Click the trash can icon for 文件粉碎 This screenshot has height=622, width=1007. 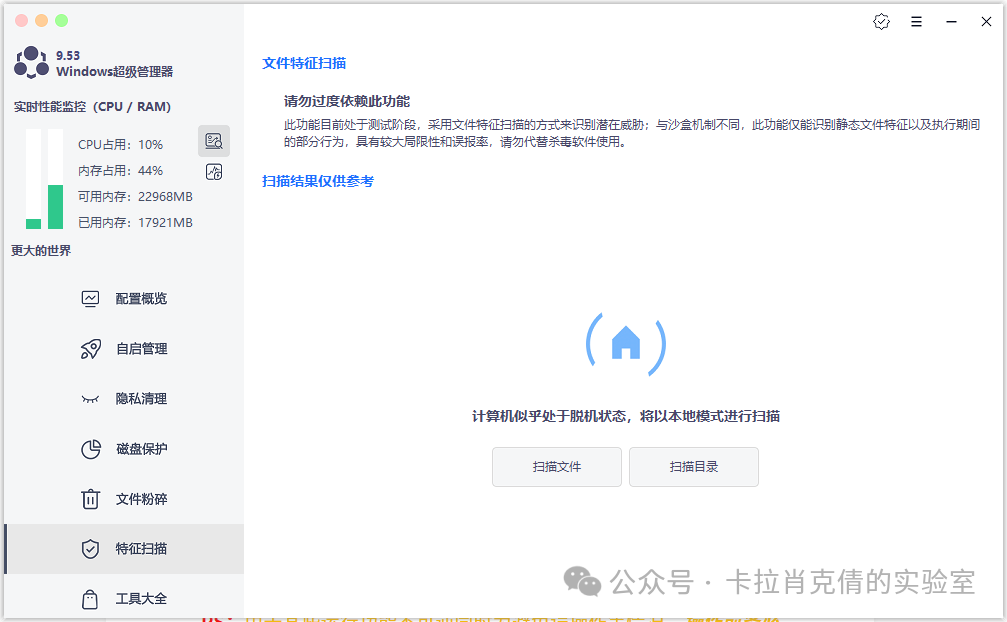point(91,499)
